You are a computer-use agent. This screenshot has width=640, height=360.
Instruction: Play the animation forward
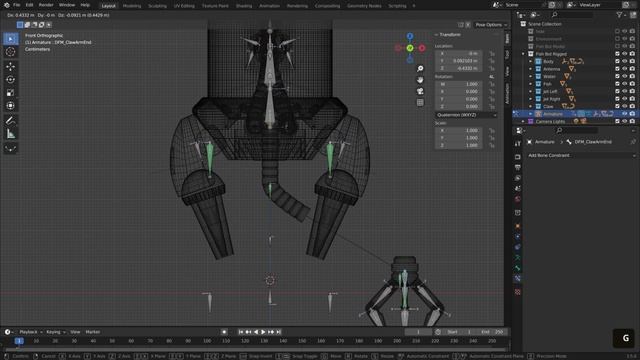click(x=263, y=332)
